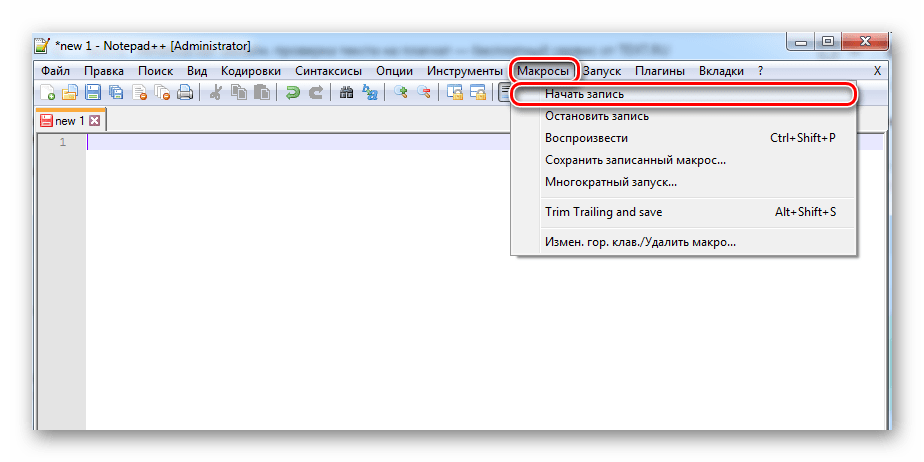Image resolution: width=924 pixels, height=462 pixels.
Task: Click the green Undo arrow icon
Action: point(293,93)
